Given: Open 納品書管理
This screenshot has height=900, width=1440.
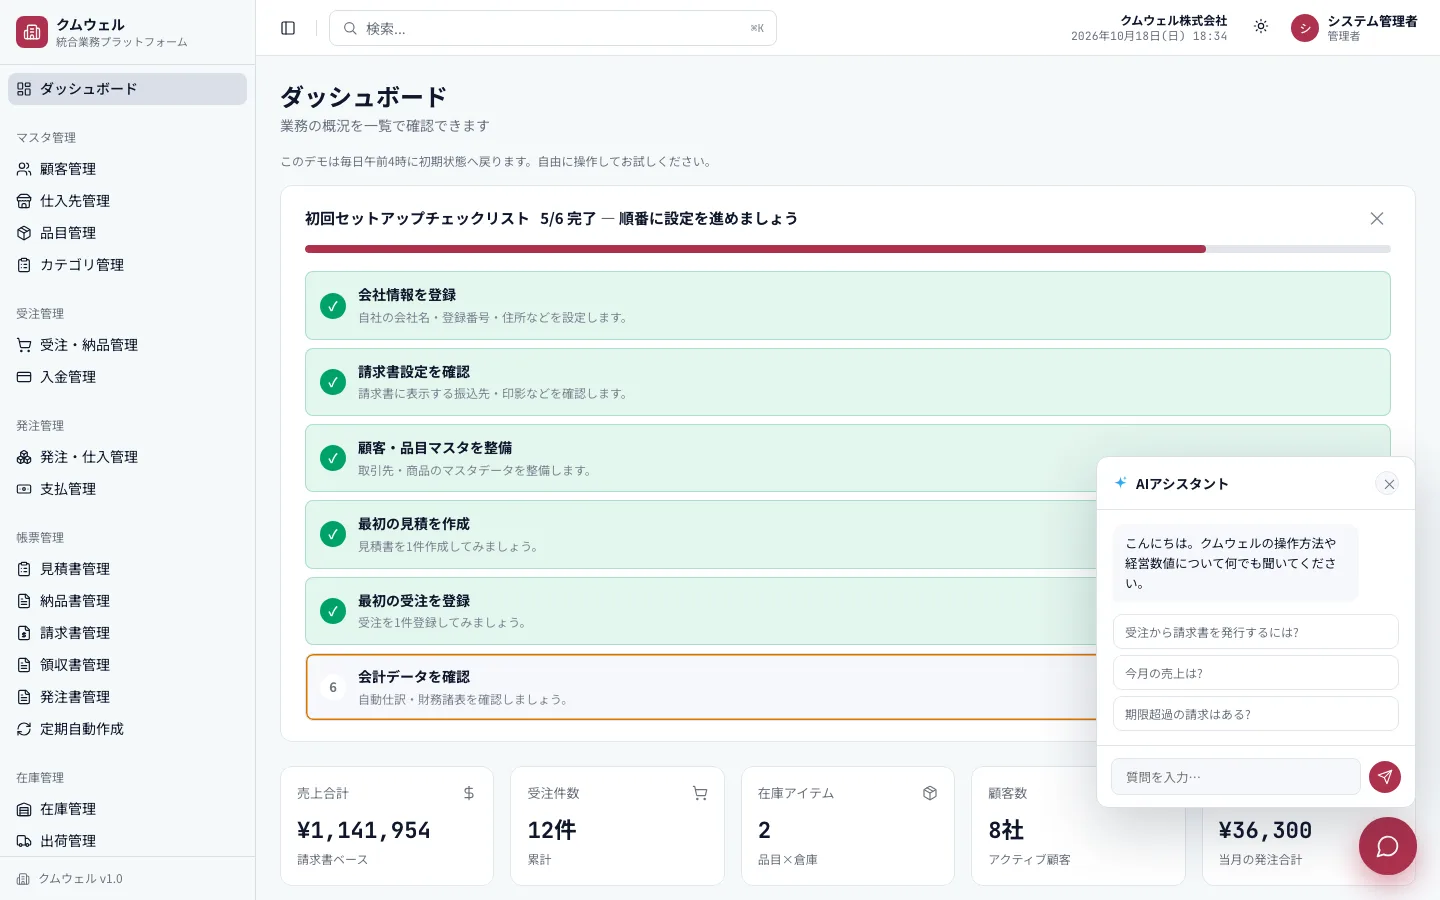Looking at the screenshot, I should [127, 601].
